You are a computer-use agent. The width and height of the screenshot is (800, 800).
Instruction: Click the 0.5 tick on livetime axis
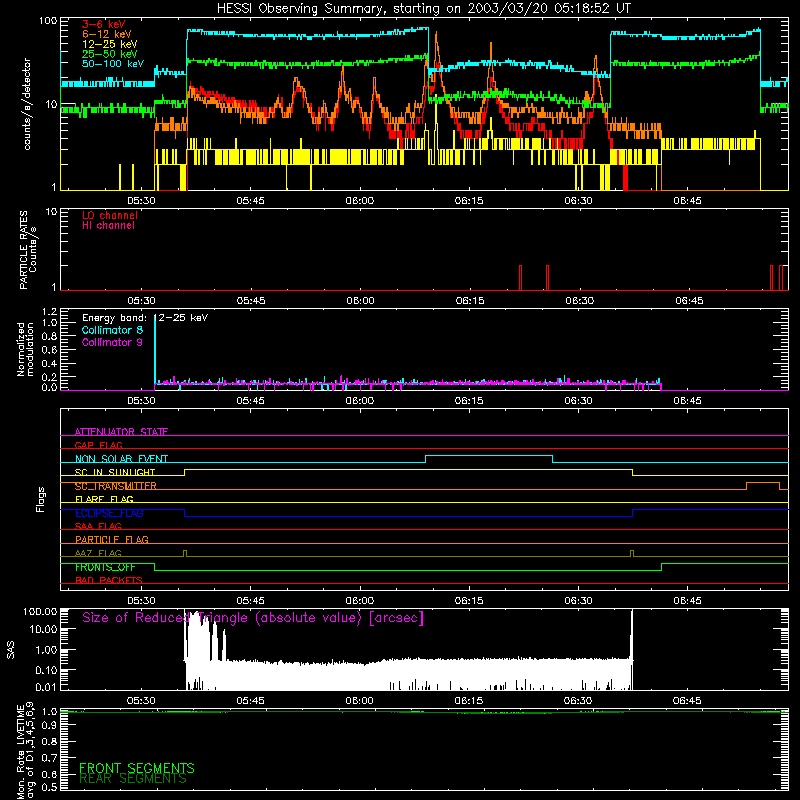pos(49,787)
